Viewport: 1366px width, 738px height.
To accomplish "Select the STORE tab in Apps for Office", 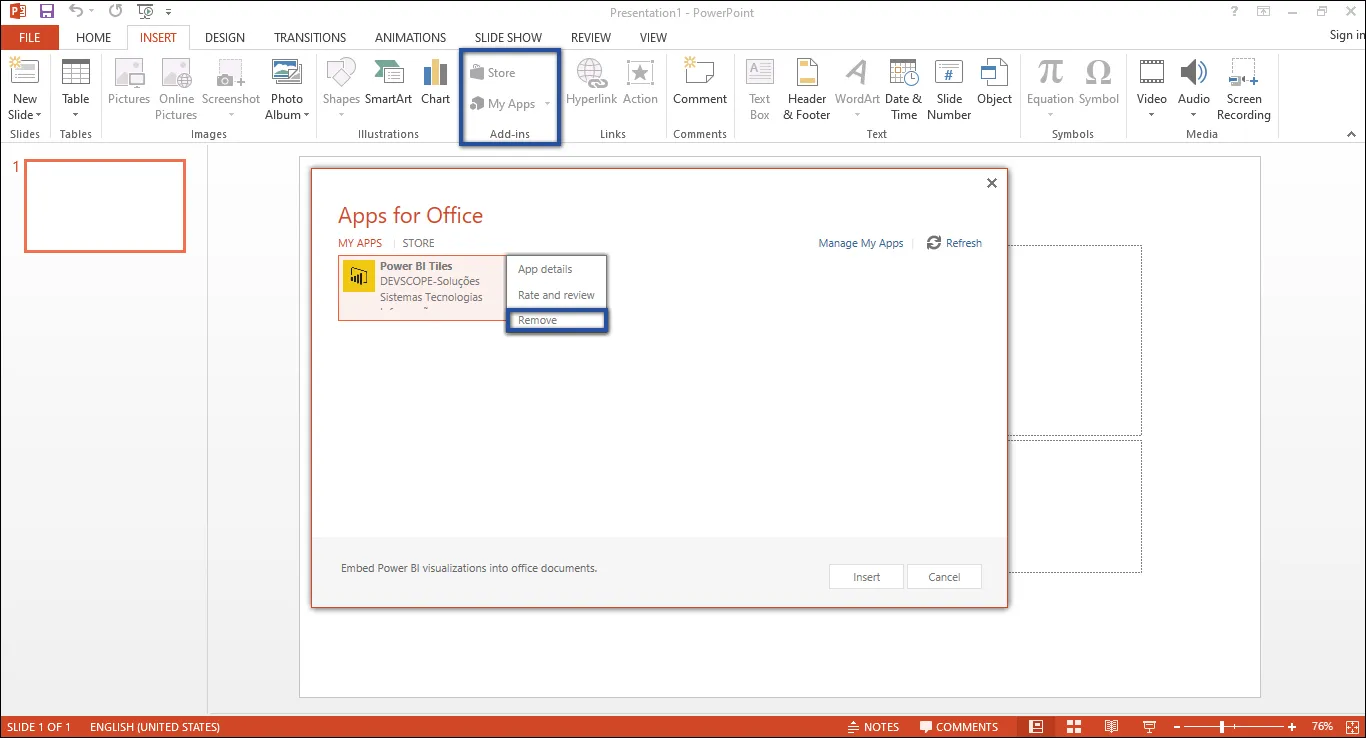I will click(418, 242).
